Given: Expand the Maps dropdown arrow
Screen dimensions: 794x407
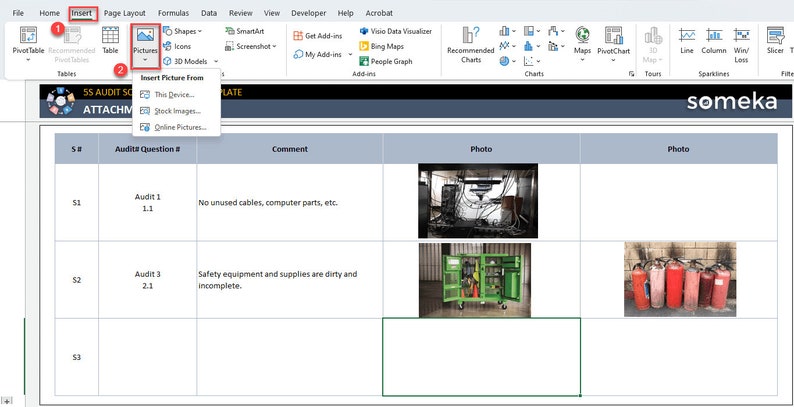Looking at the screenshot, I should tap(582, 60).
